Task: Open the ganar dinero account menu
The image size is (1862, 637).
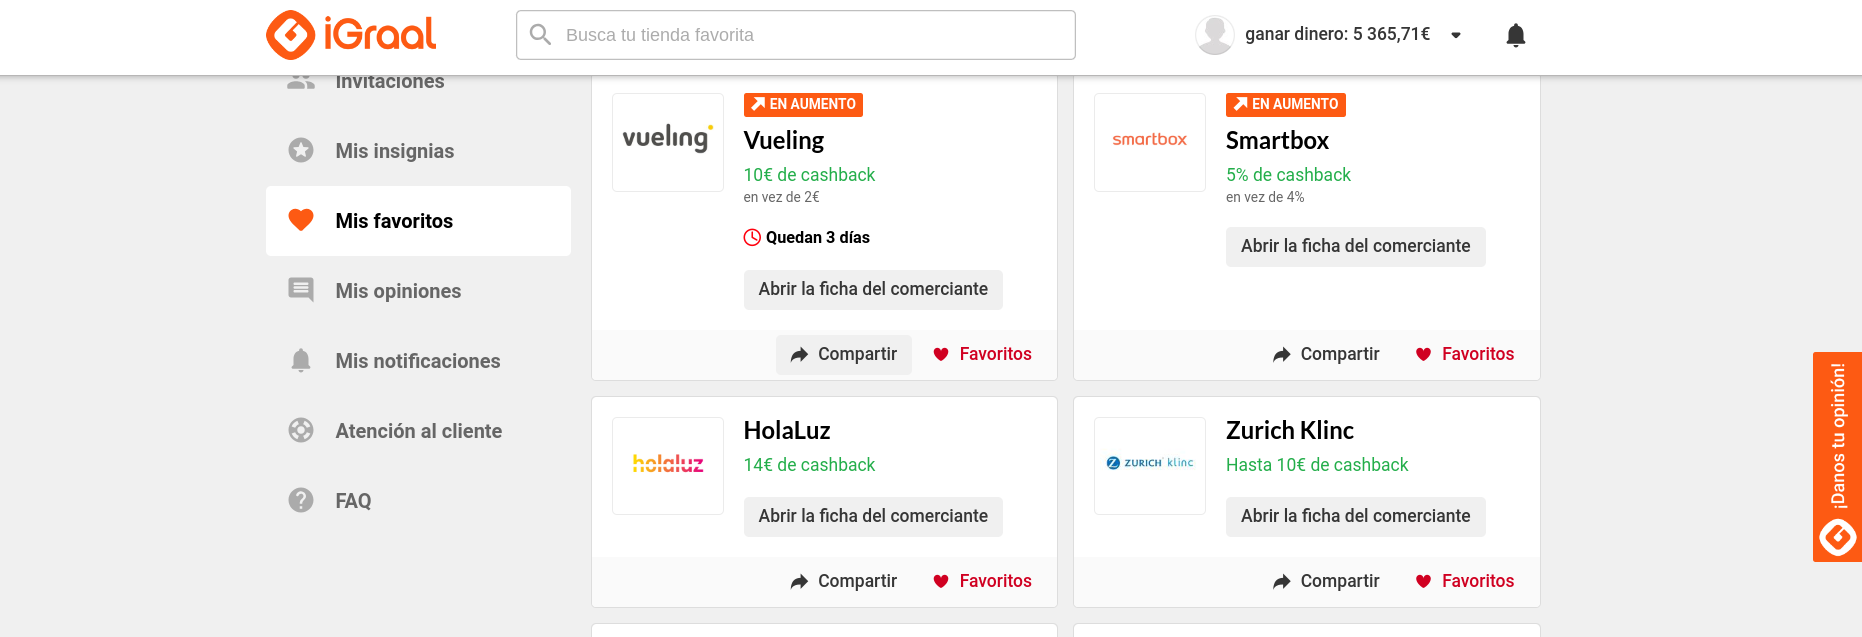Action: point(1337,35)
